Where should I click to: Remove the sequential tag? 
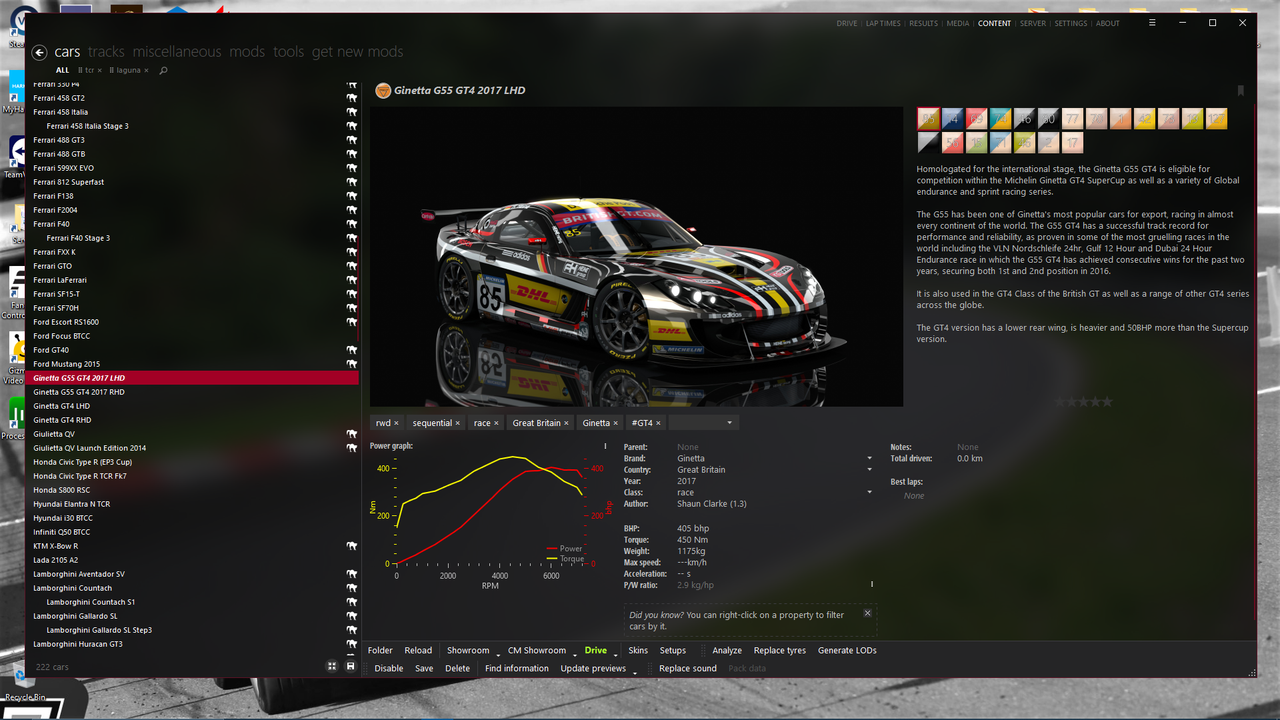pyautogui.click(x=458, y=423)
